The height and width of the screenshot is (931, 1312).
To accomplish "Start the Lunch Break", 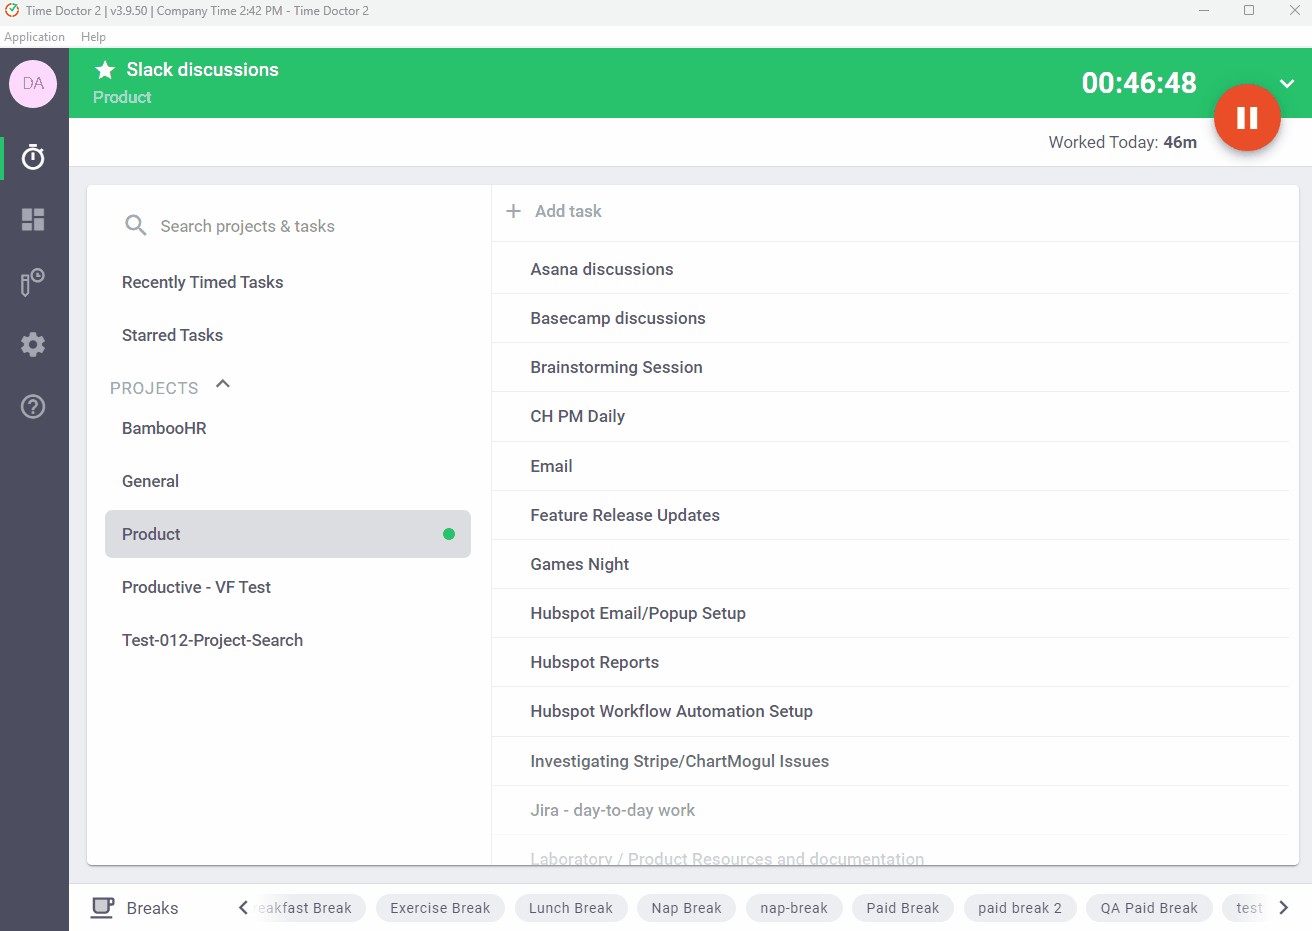I will point(570,908).
